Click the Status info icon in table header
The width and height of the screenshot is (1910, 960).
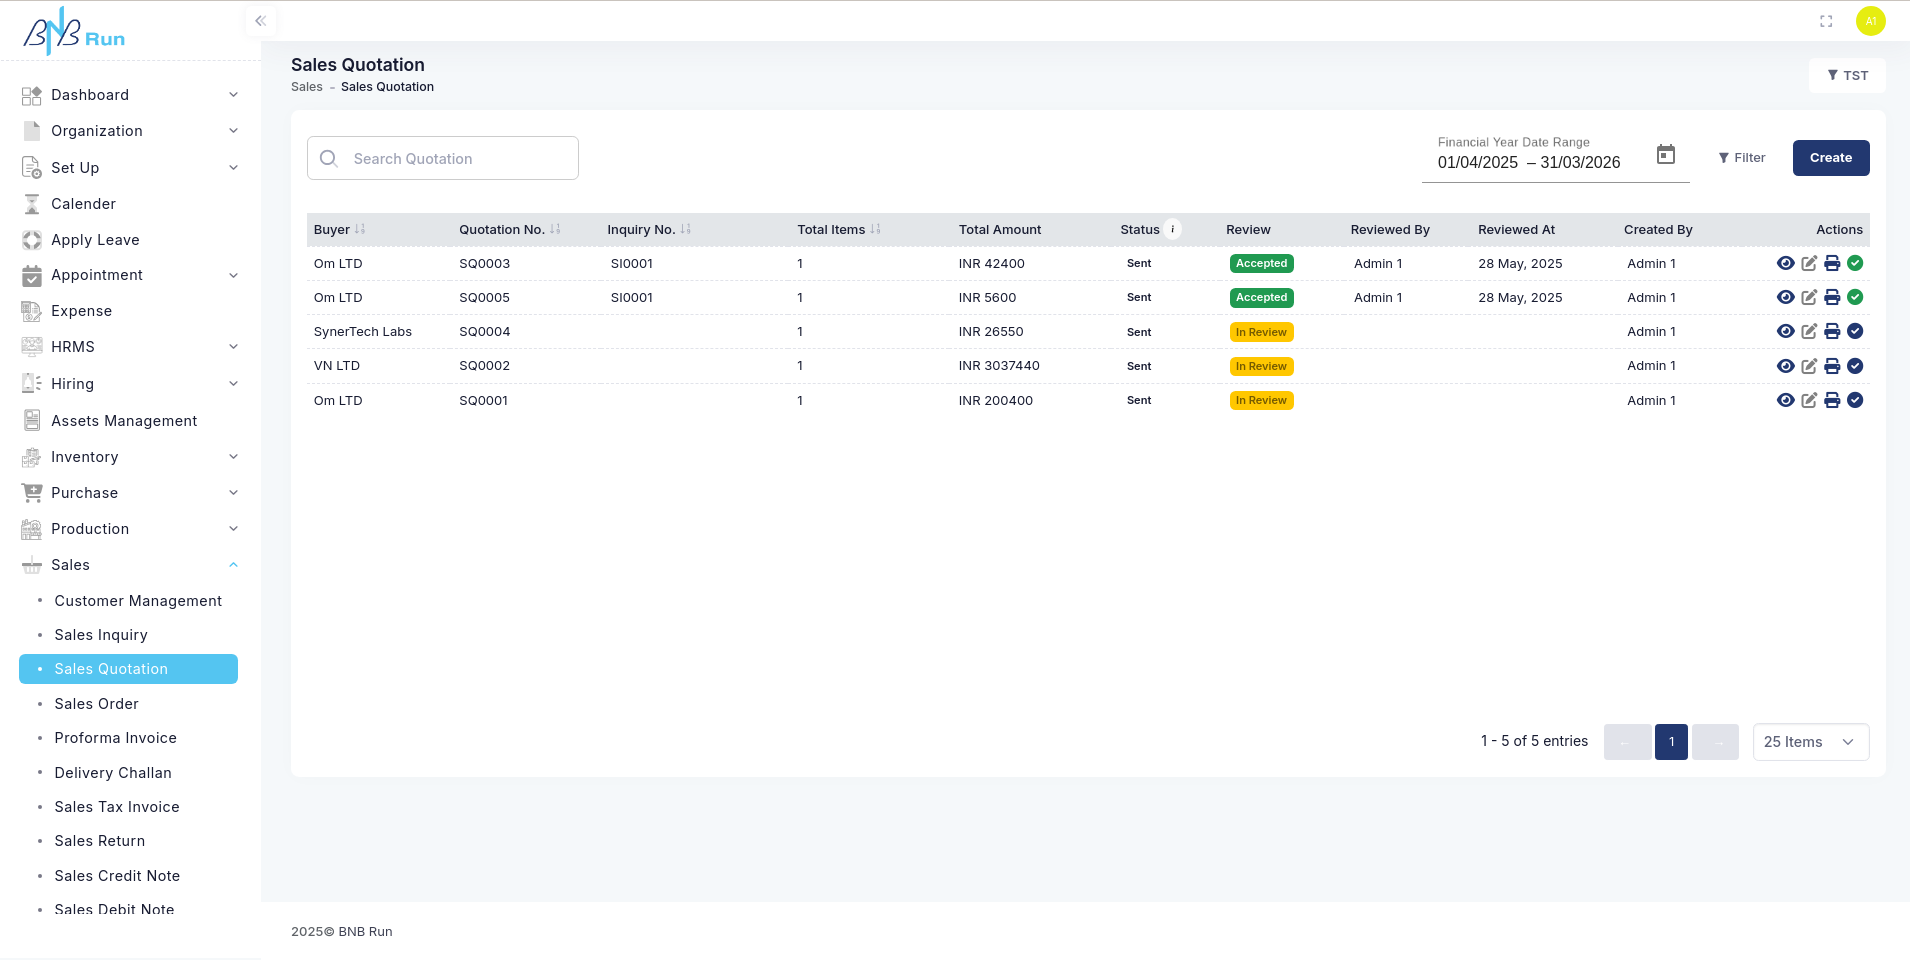tap(1173, 229)
